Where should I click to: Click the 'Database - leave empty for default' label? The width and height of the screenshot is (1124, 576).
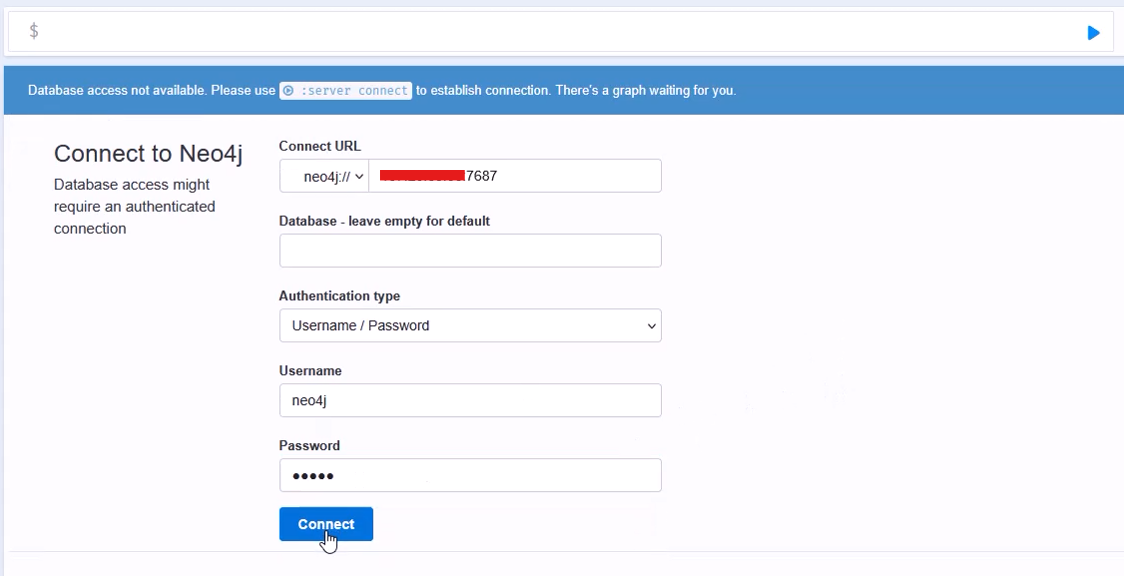click(384, 221)
